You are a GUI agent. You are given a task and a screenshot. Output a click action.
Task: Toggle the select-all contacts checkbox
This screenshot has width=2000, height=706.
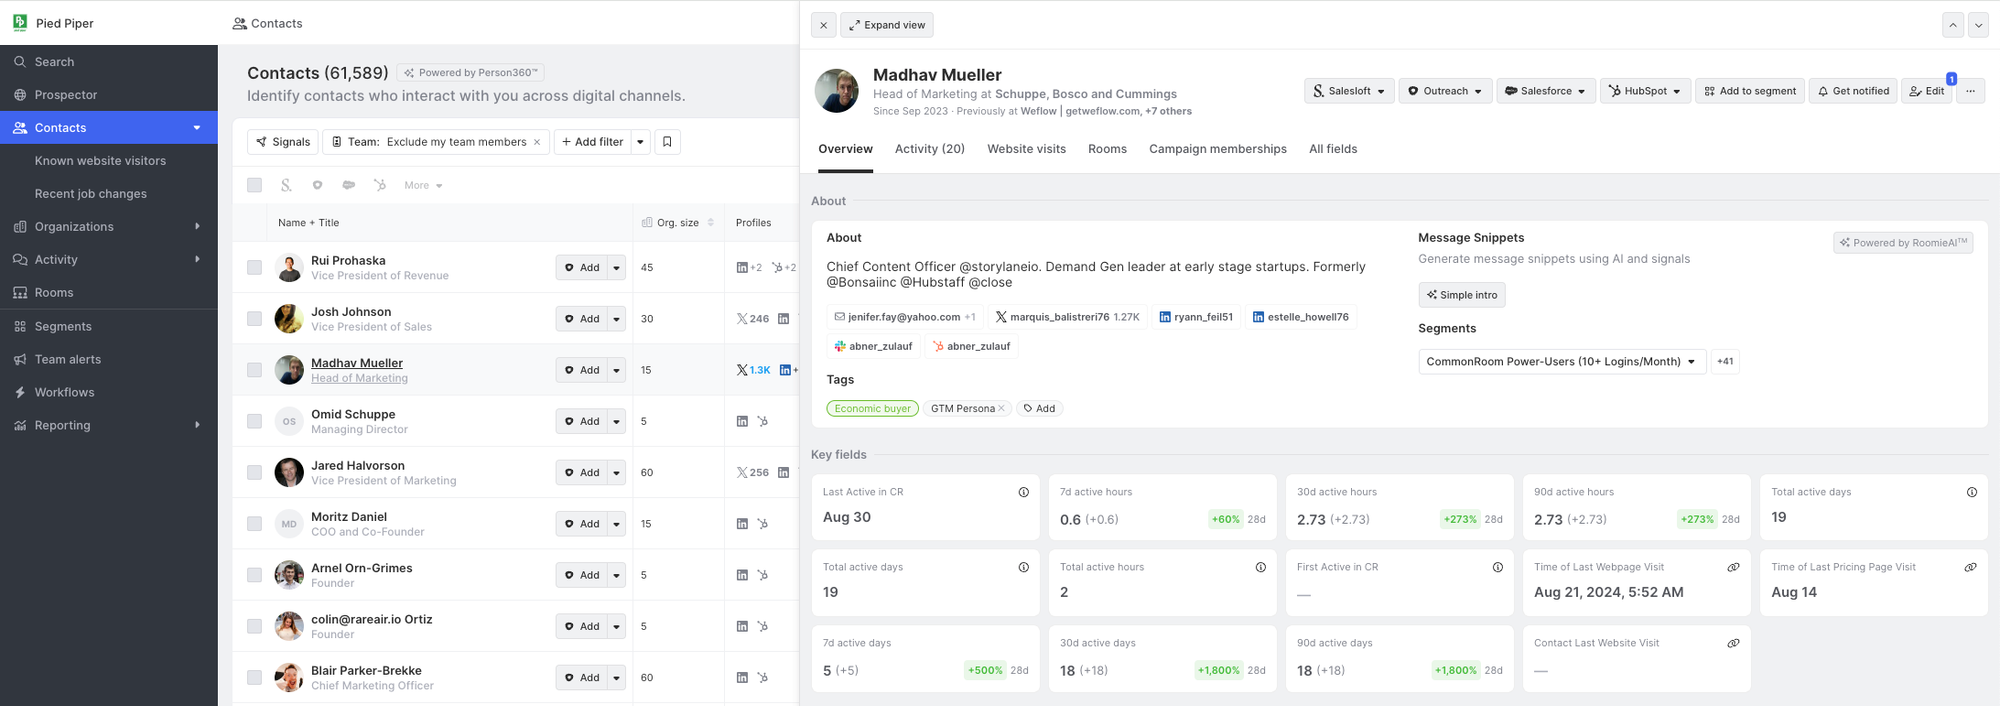point(254,185)
